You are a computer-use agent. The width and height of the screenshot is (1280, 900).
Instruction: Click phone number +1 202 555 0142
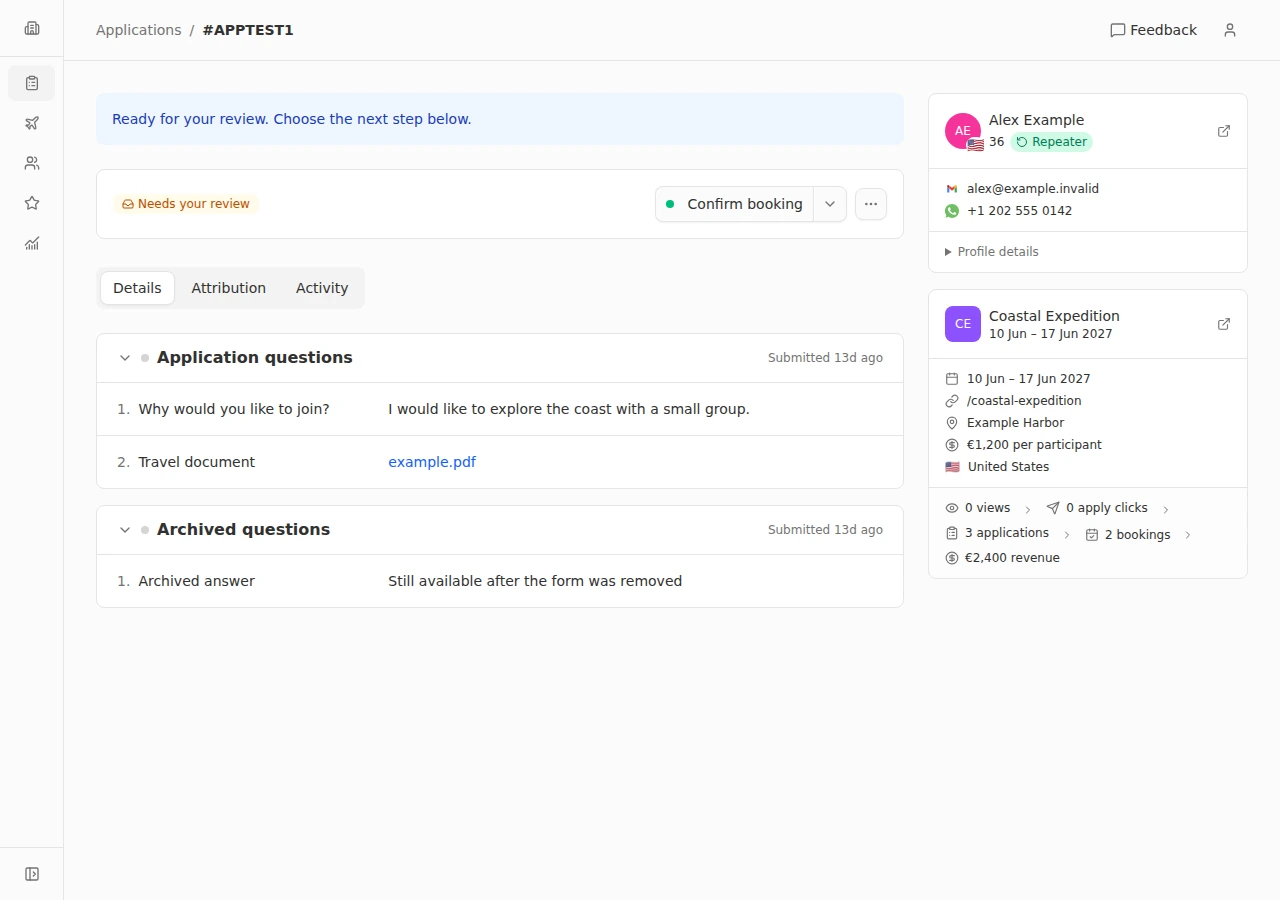click(1019, 211)
